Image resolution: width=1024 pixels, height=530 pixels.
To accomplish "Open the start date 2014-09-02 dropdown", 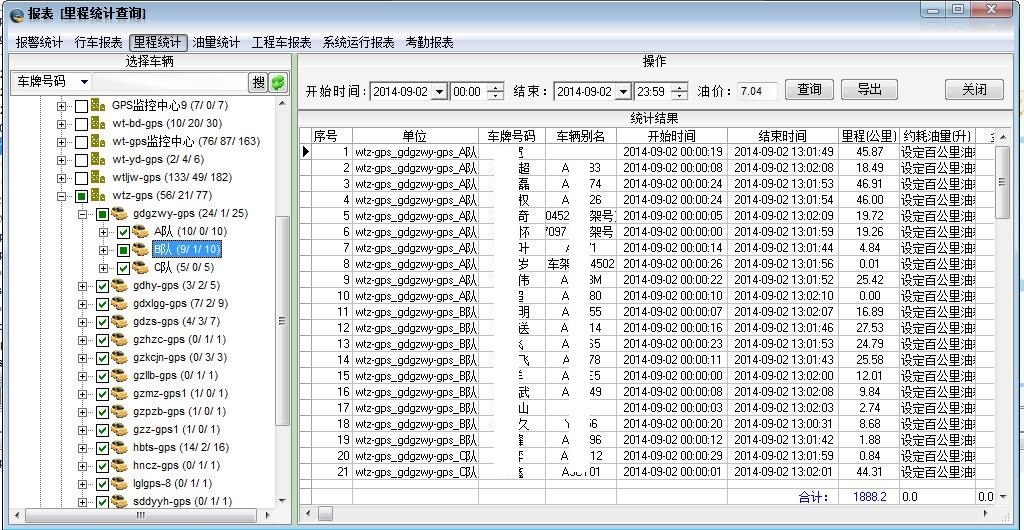I will coord(438,92).
